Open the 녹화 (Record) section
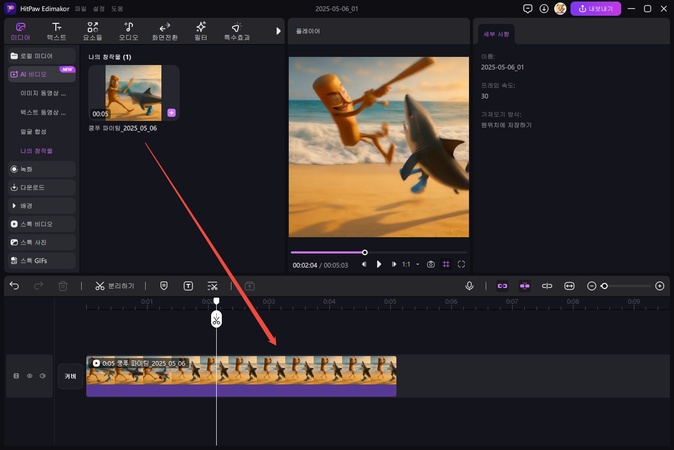This screenshot has width=674, height=450. point(42,169)
